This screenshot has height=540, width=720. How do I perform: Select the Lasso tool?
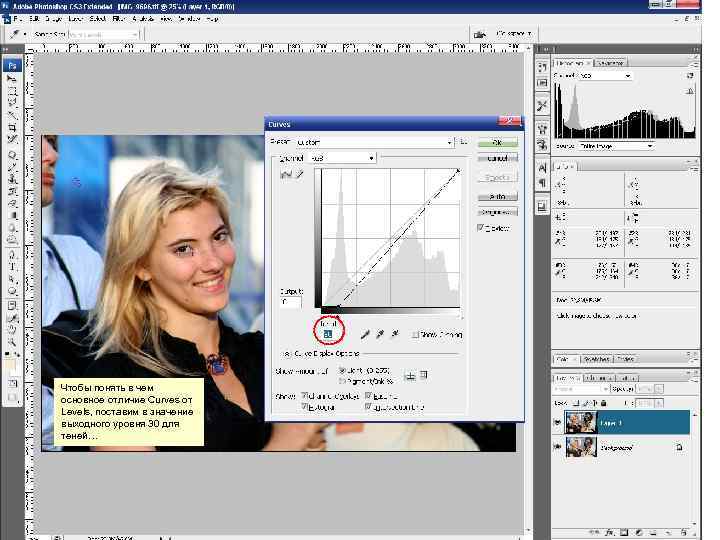click(11, 102)
